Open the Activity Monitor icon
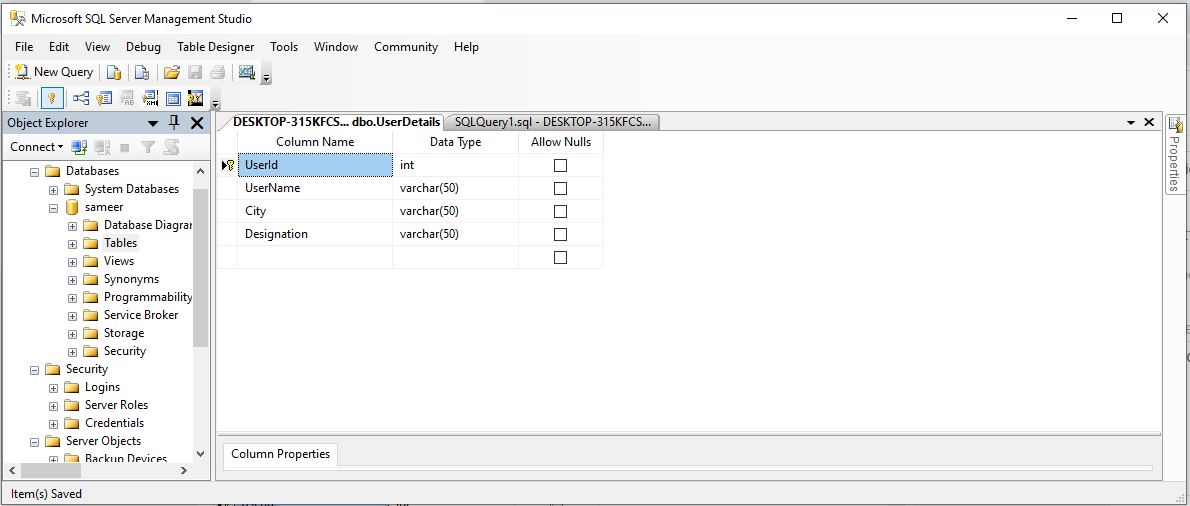 pos(246,72)
